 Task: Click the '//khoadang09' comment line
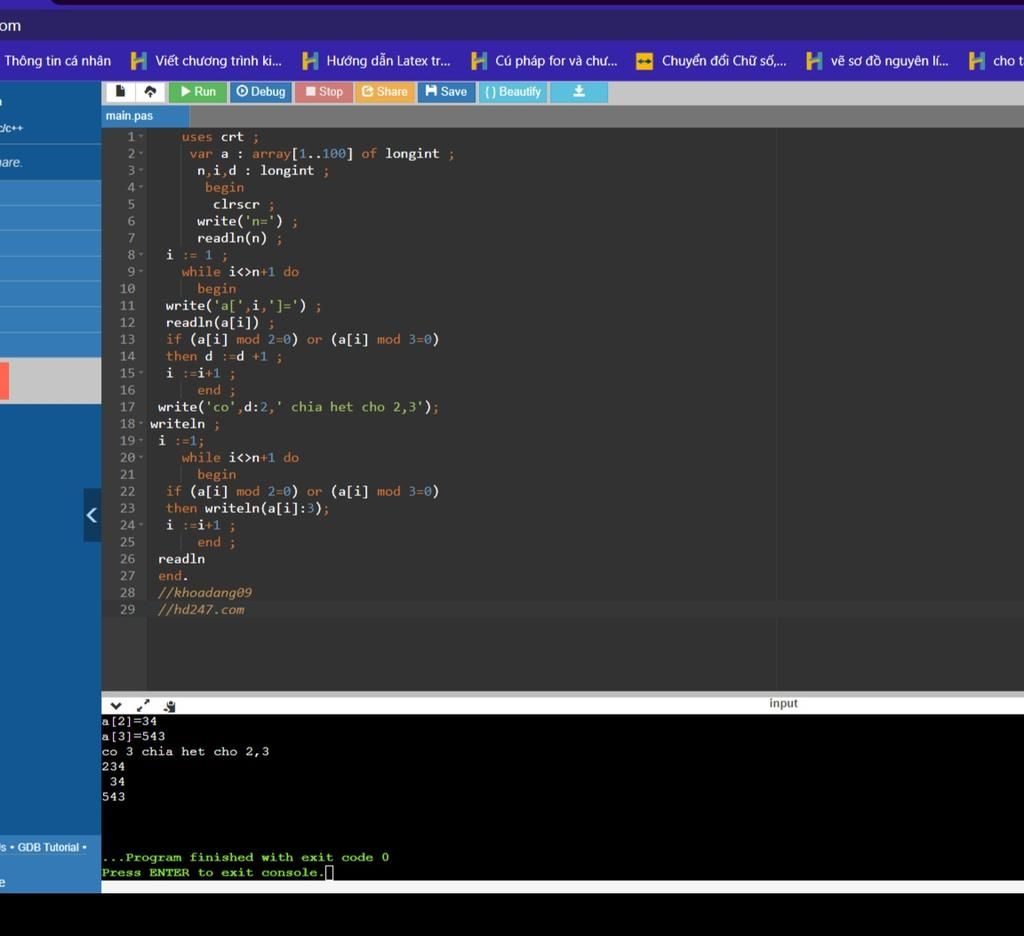(x=204, y=592)
